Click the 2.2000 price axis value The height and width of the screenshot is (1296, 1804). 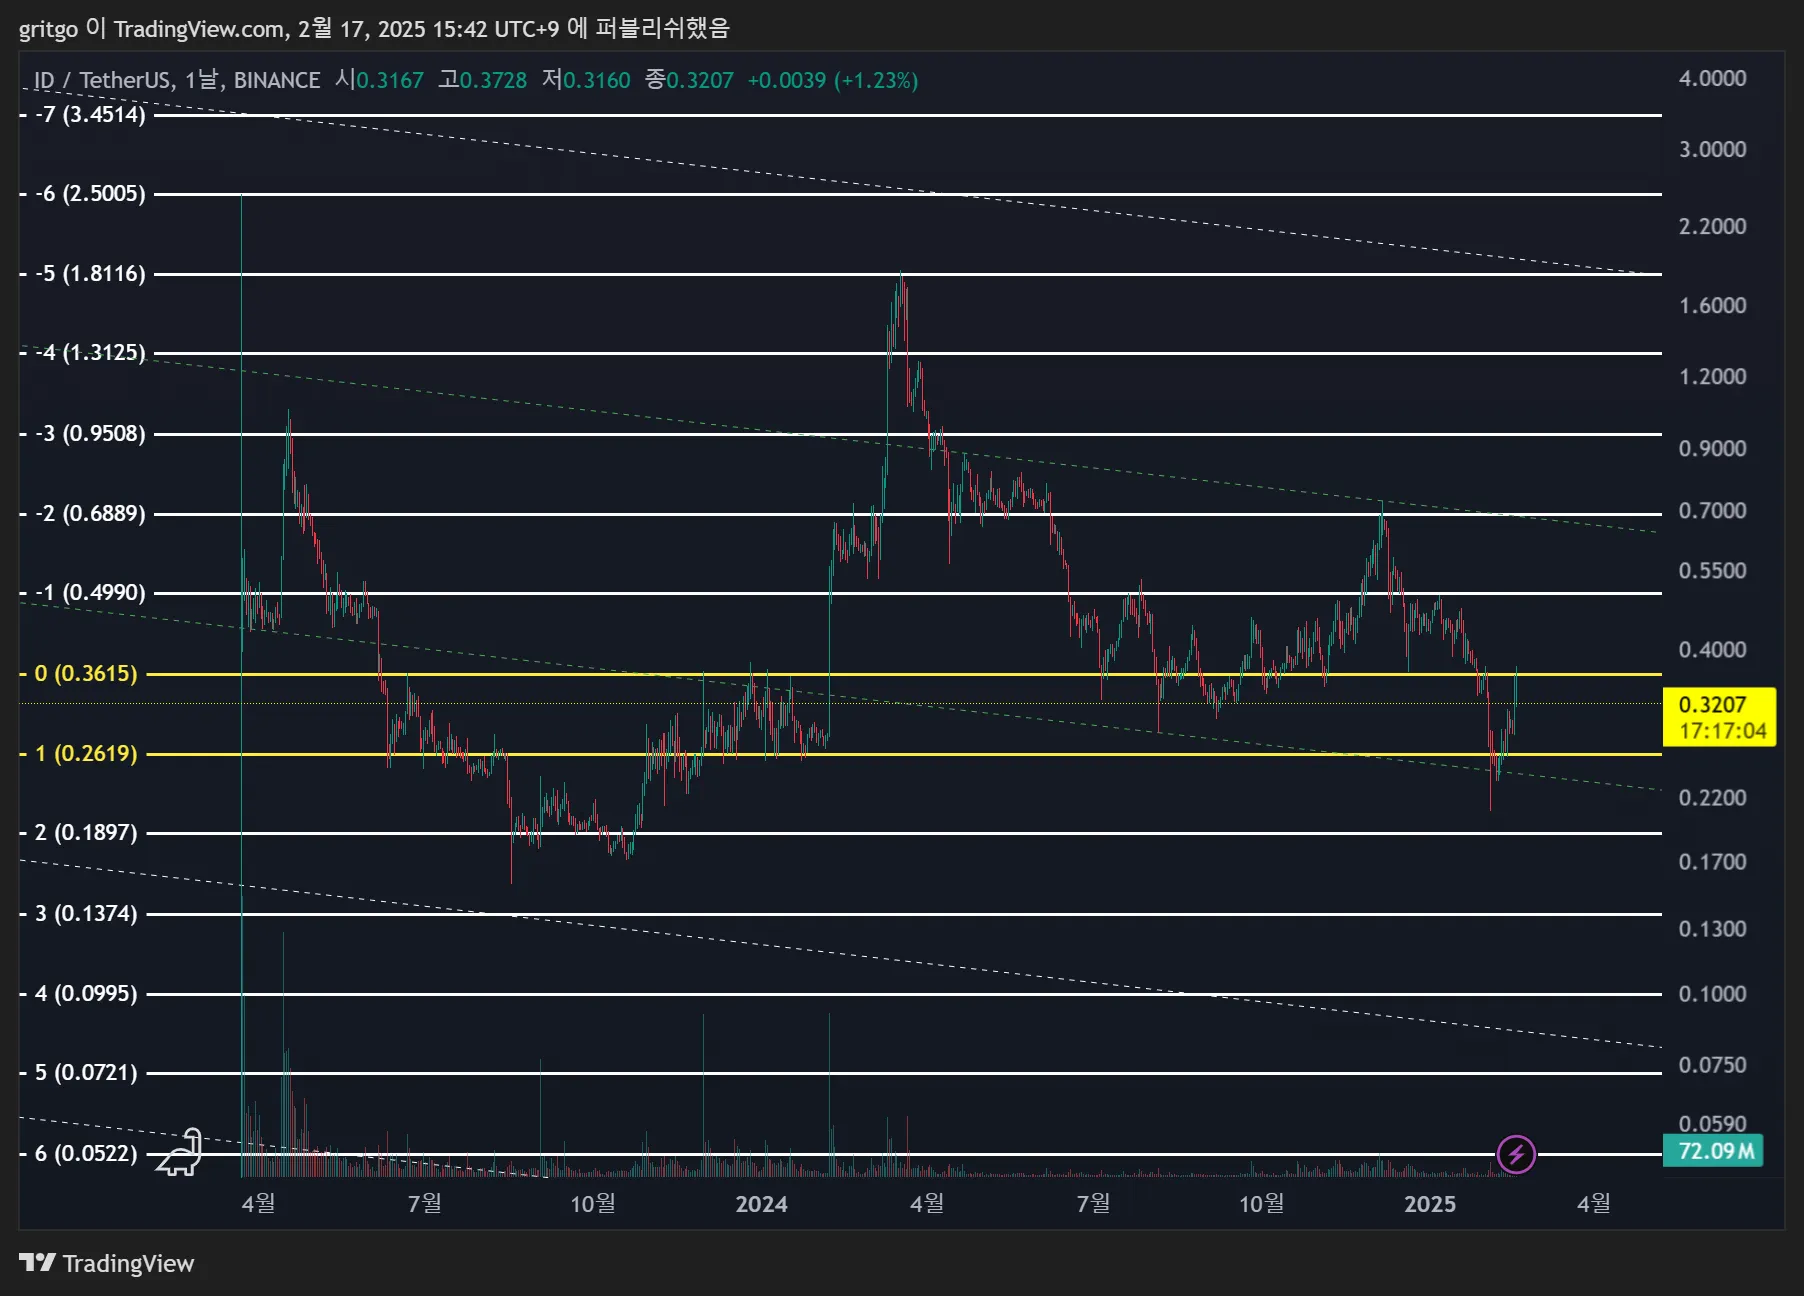(1712, 226)
